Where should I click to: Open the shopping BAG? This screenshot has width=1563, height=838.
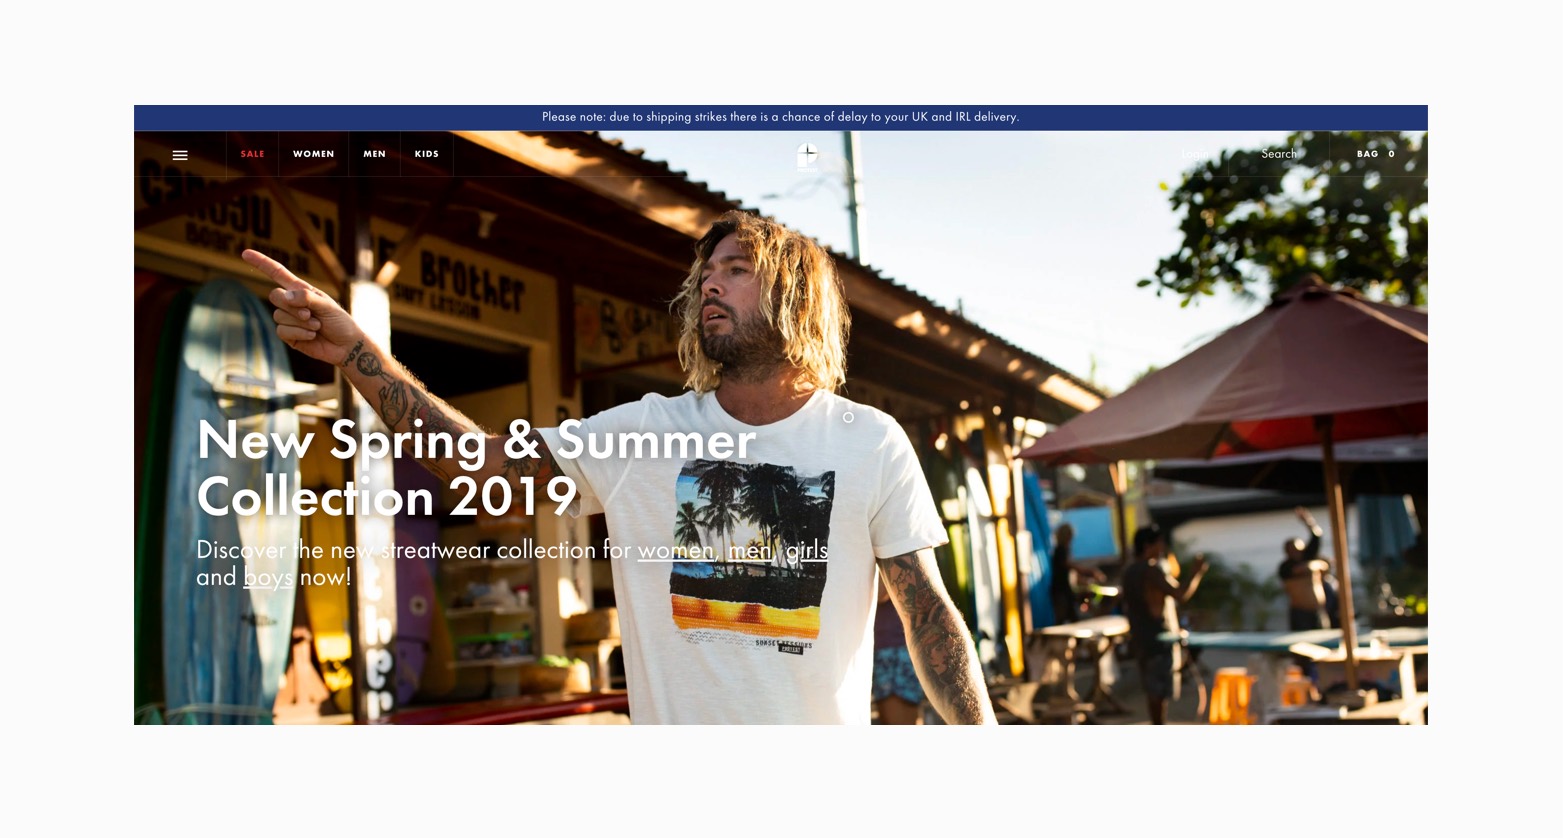(x=1368, y=154)
